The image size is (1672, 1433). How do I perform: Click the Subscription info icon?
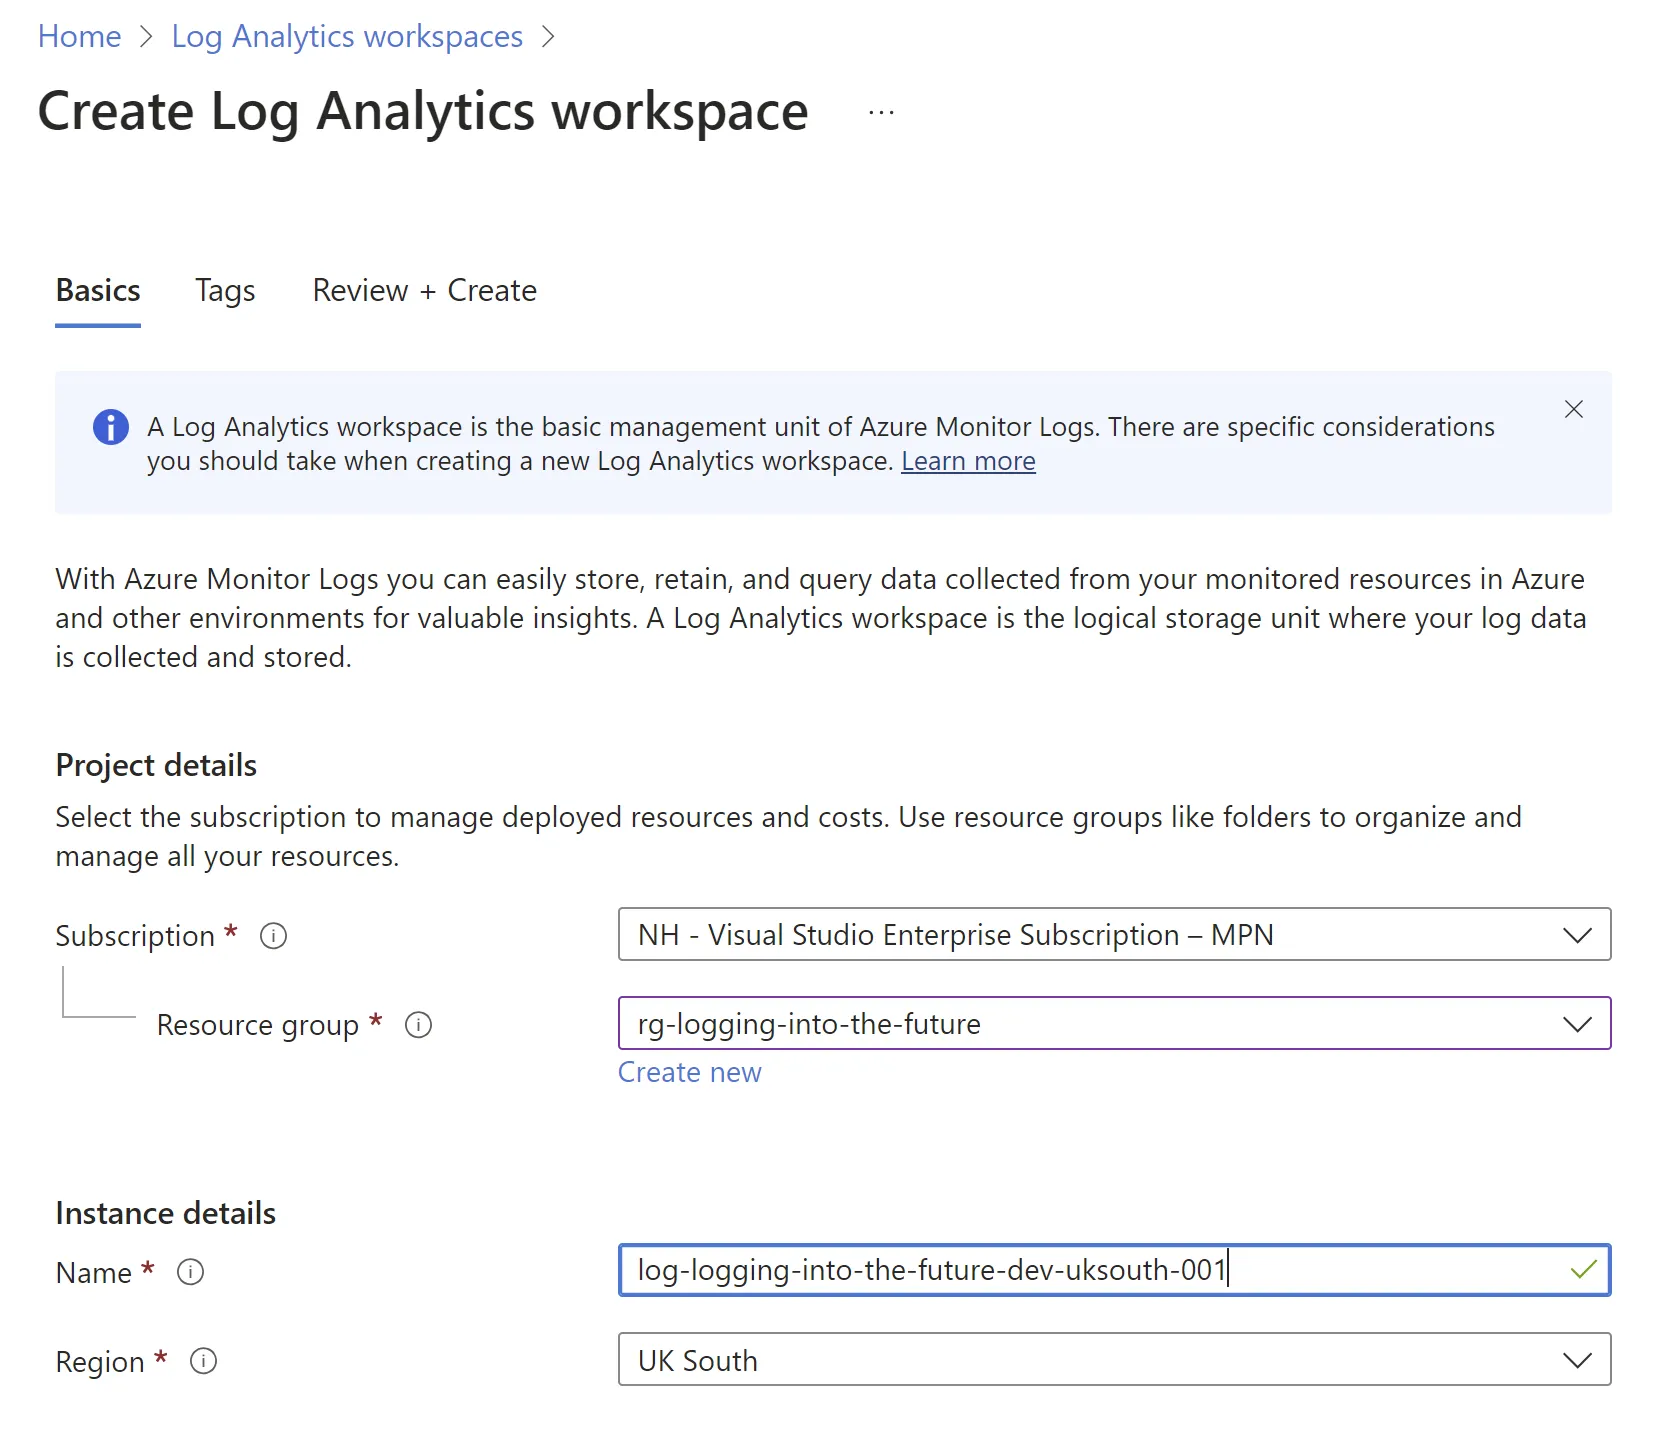[273, 936]
